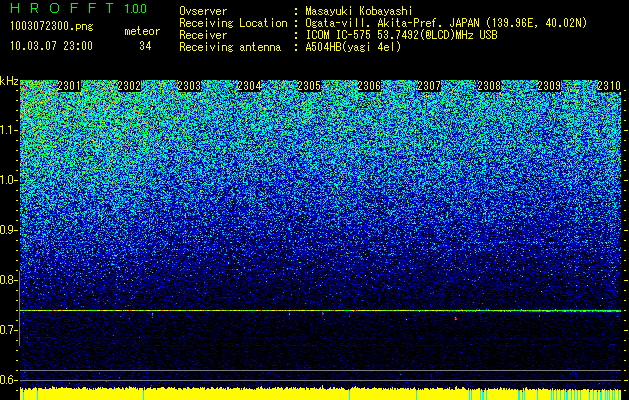Image resolution: width=629 pixels, height=400 pixels.
Task: Click the 2302 time marker
Action: pyautogui.click(x=129, y=86)
